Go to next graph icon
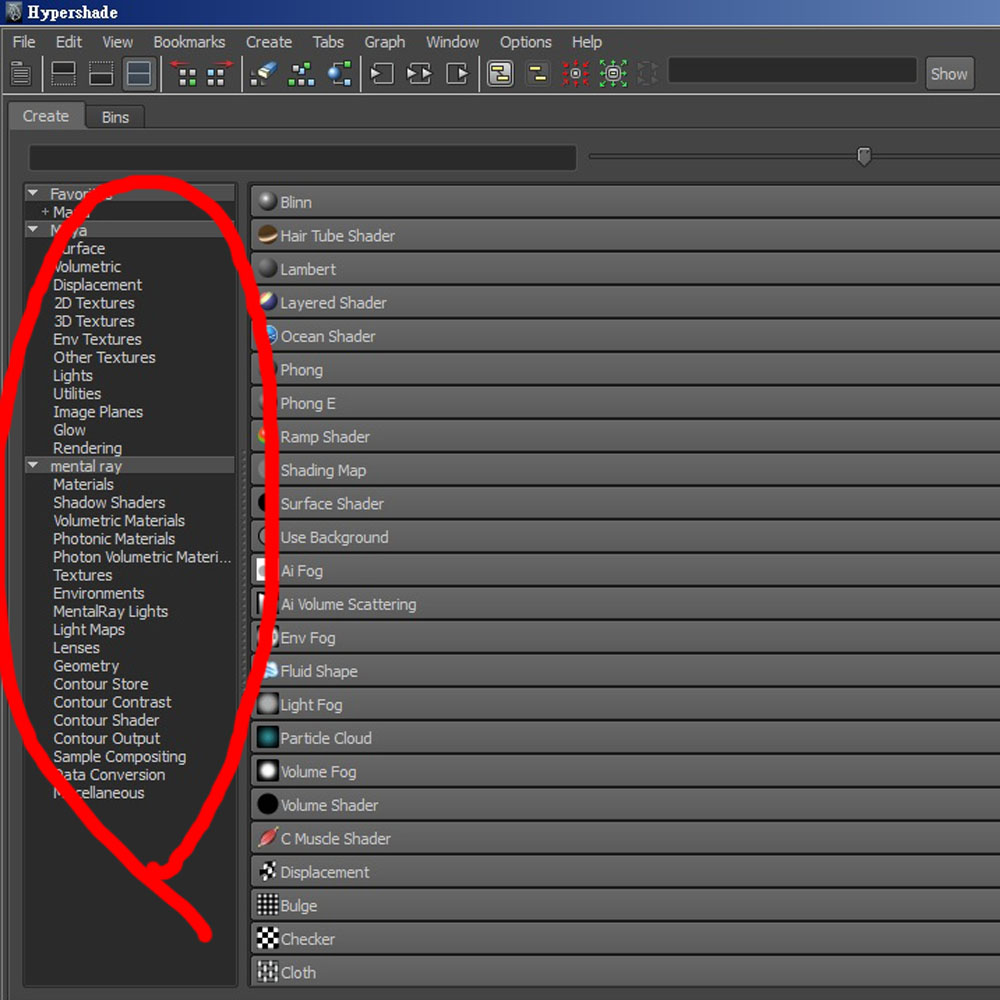This screenshot has width=1000, height=1000. (x=217, y=74)
